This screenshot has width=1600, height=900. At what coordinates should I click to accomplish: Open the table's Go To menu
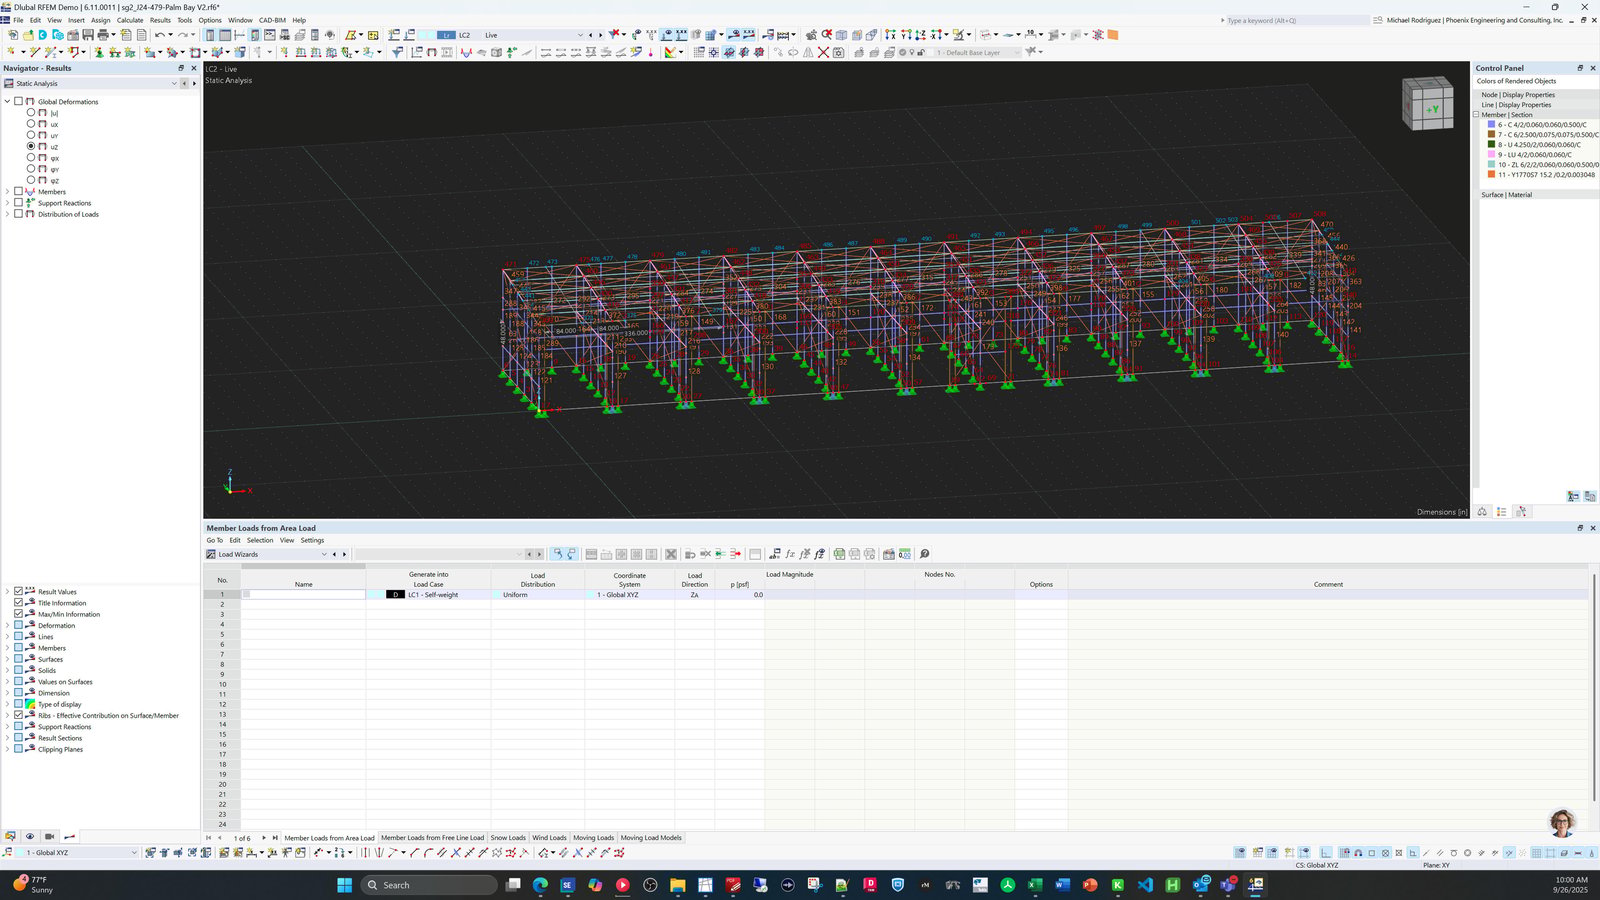(x=215, y=540)
